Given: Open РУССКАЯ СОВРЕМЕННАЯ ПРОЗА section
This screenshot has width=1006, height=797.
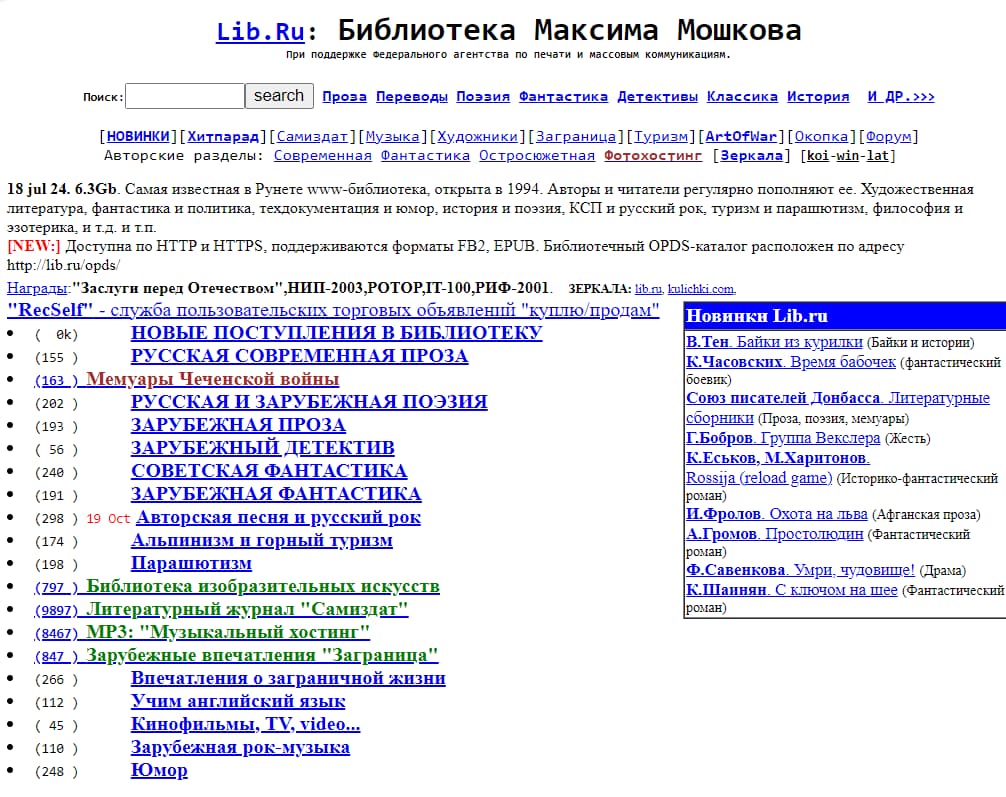Looking at the screenshot, I should pos(300,356).
